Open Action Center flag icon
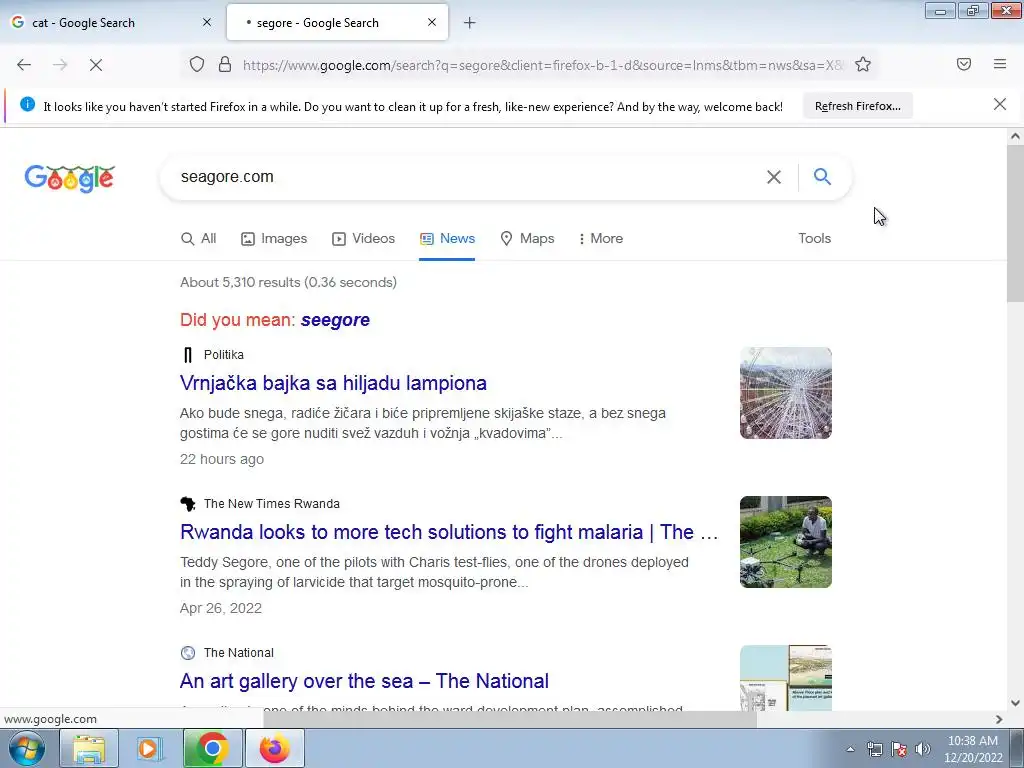1024x768 pixels. (899, 749)
